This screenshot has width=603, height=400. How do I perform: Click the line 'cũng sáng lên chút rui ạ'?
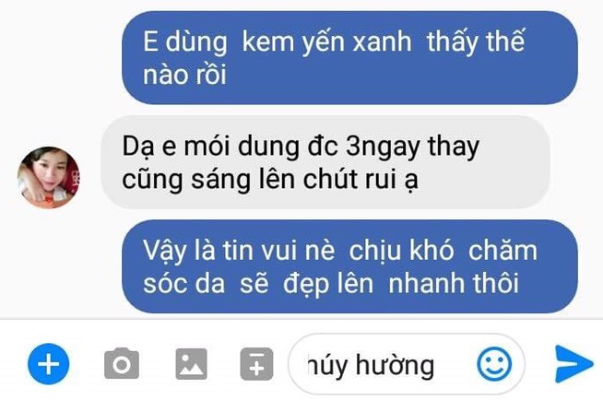270,180
